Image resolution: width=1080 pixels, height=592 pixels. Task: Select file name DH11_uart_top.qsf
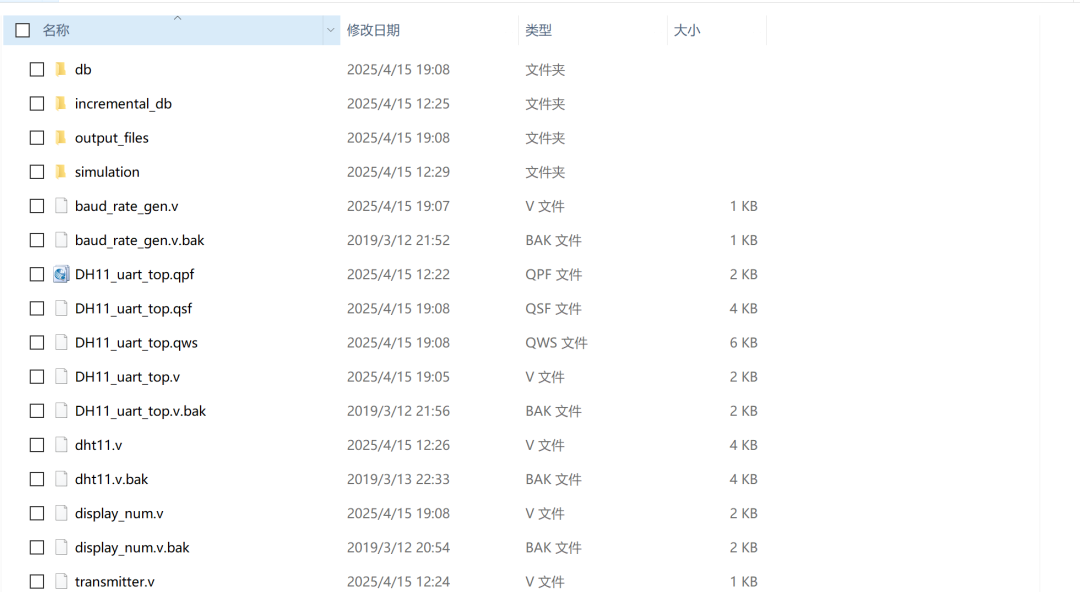click(x=133, y=309)
